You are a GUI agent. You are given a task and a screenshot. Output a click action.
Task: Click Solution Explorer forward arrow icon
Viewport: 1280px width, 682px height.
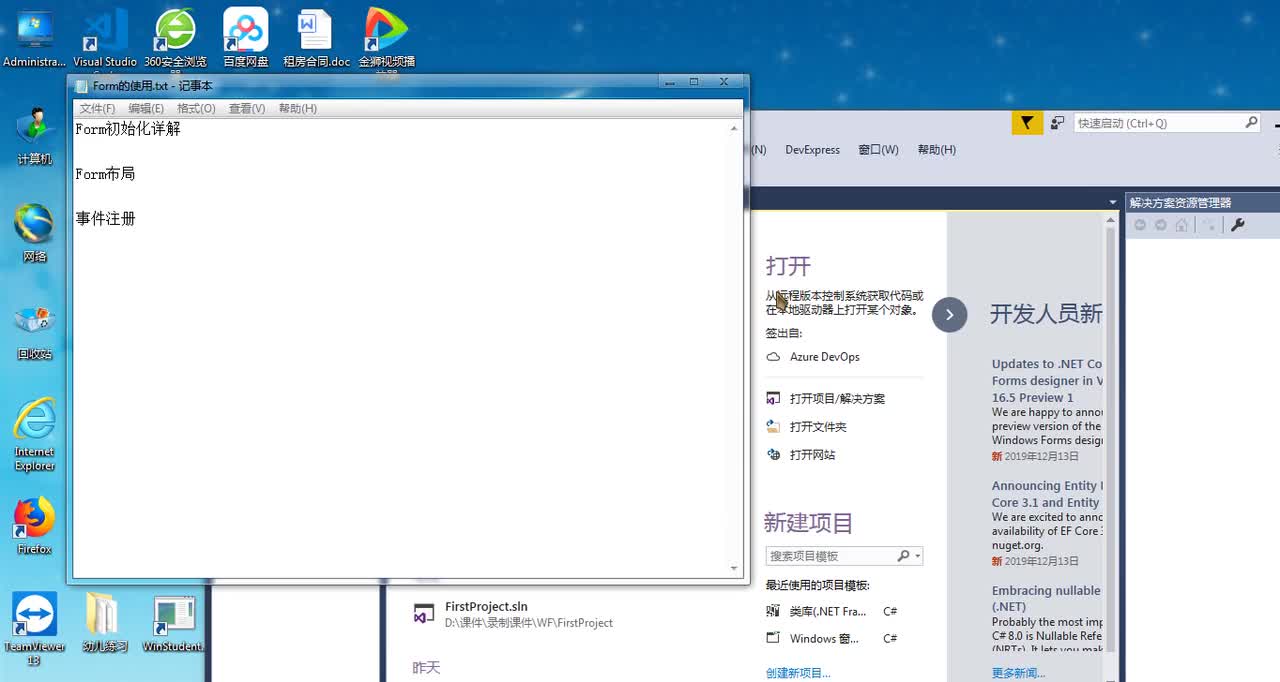1161,225
